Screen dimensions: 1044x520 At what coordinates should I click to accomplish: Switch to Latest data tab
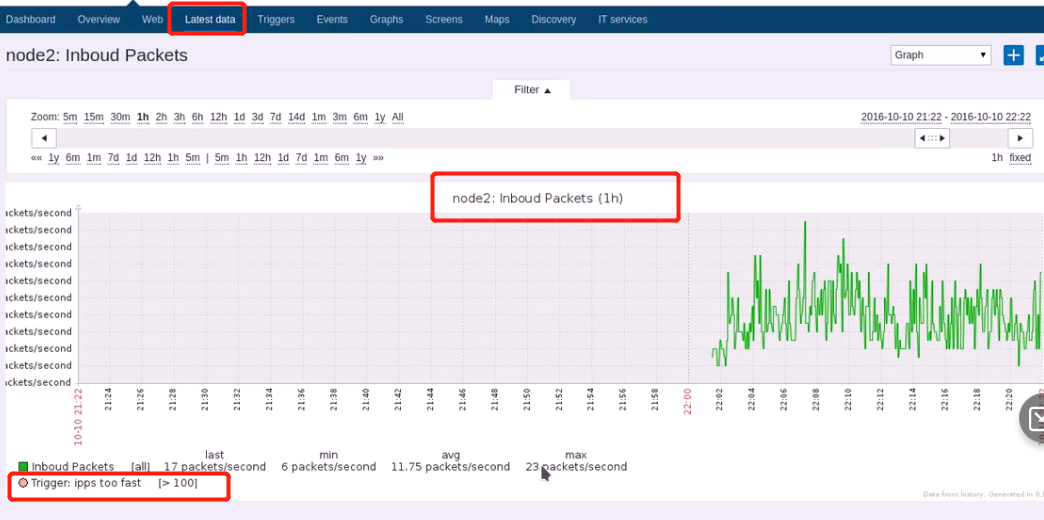tap(210, 19)
